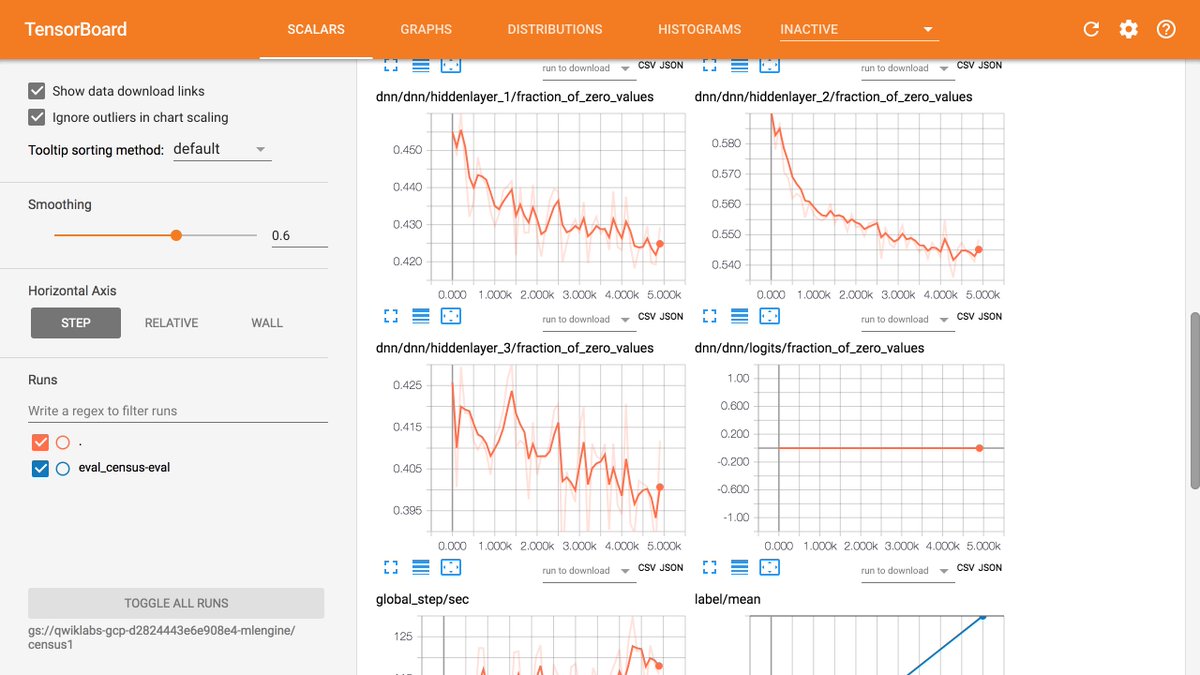Image resolution: width=1200 pixels, height=675 pixels.
Task: Download JSON for logits chart
Action: [991, 567]
